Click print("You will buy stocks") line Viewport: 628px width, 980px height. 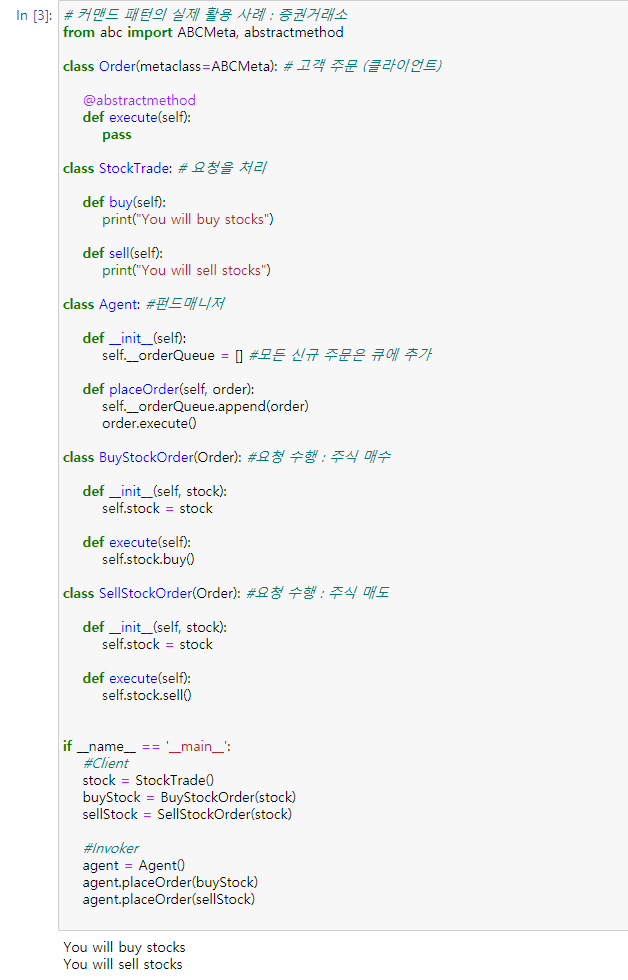pyautogui.click(x=187, y=219)
